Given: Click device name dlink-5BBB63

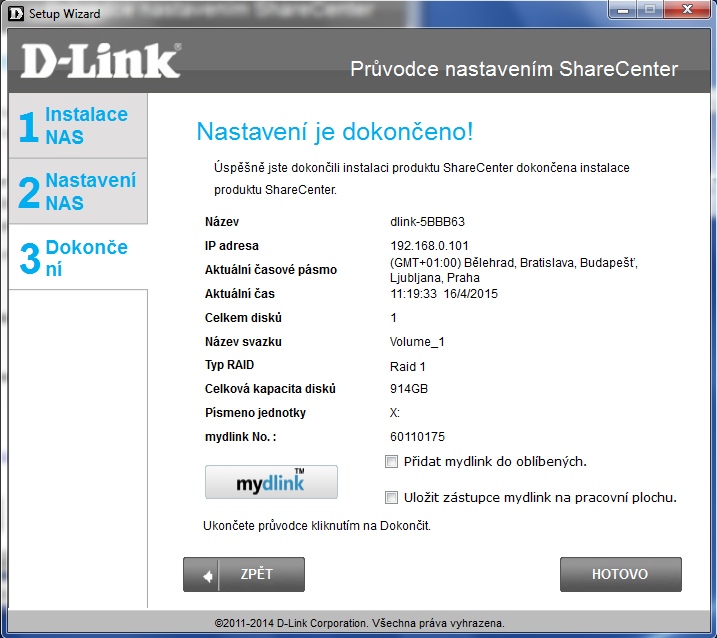Looking at the screenshot, I should 427,222.
